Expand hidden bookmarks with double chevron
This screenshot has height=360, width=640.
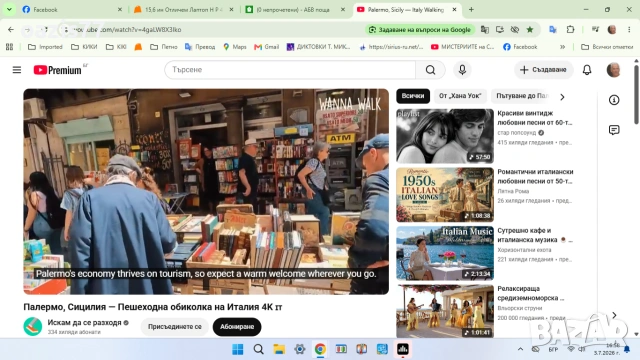[562, 47]
